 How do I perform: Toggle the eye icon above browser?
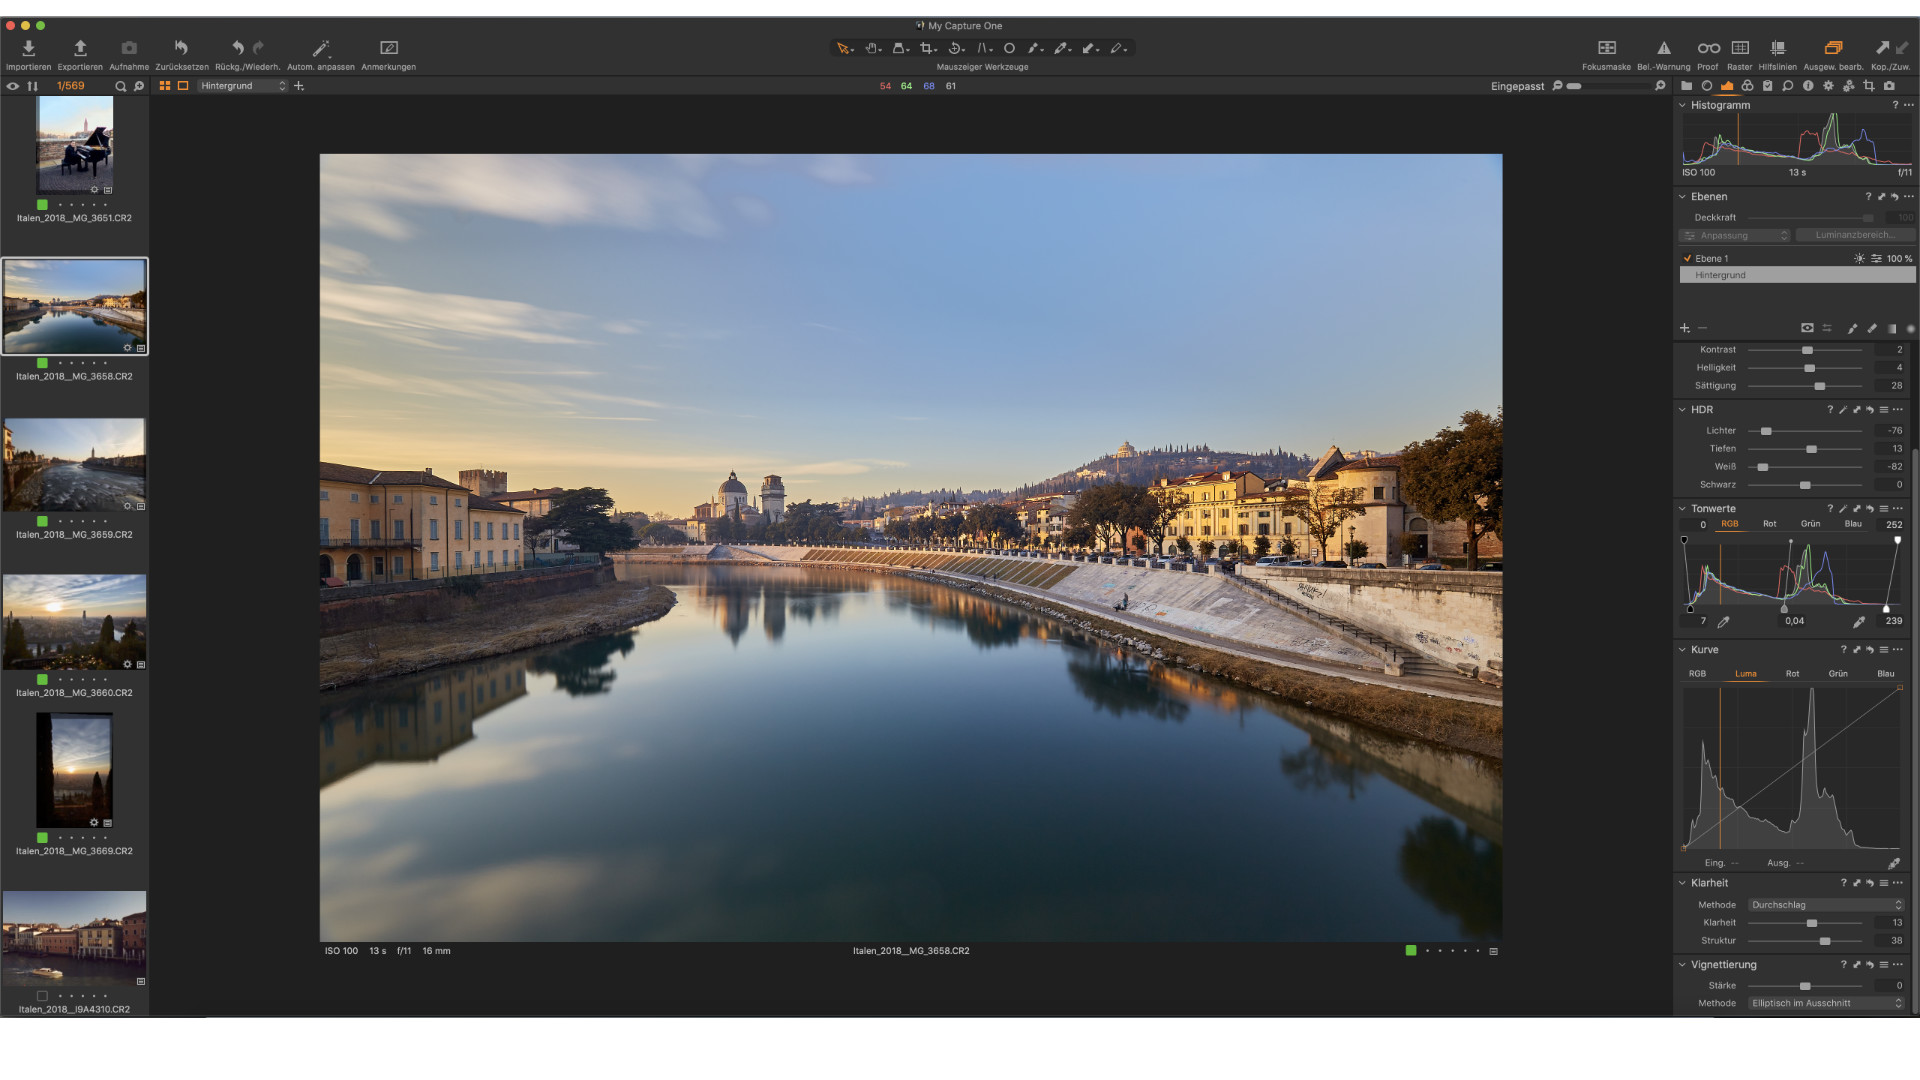click(13, 86)
